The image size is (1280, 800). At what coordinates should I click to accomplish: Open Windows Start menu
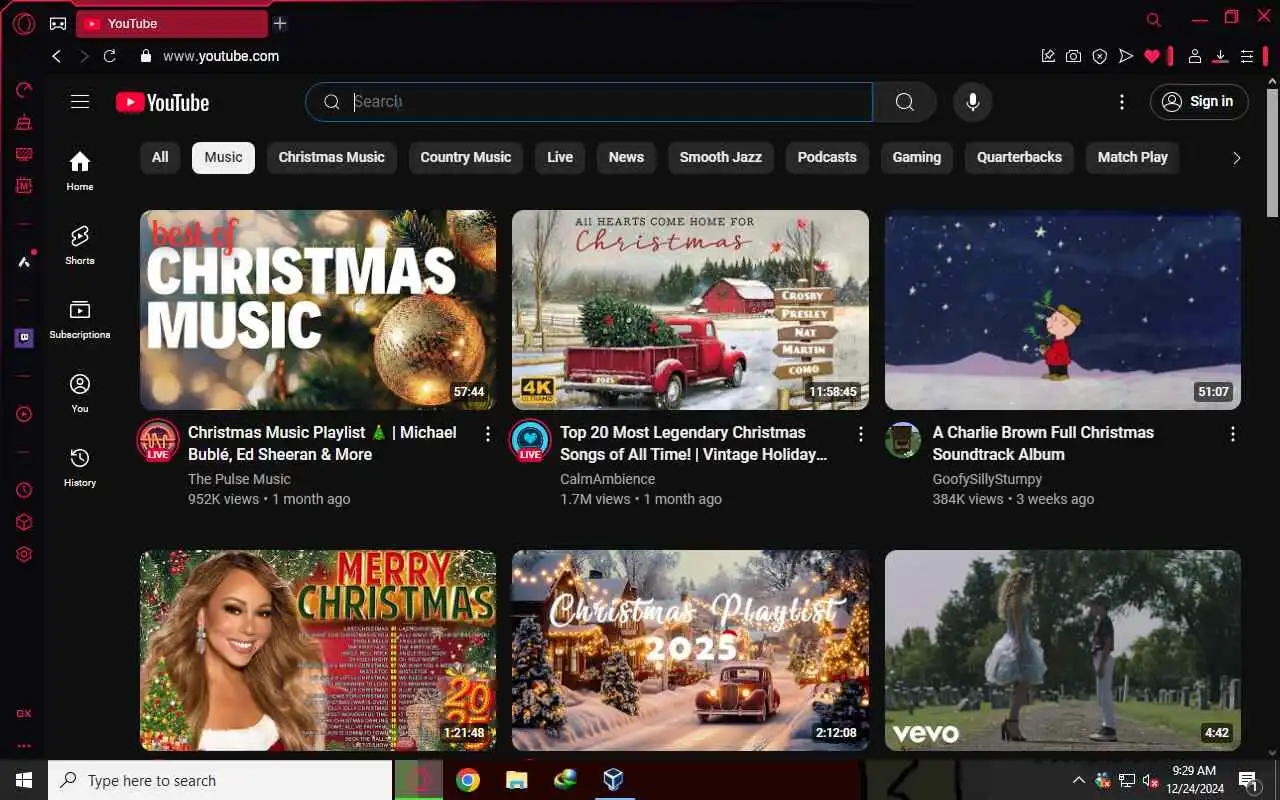coord(24,780)
